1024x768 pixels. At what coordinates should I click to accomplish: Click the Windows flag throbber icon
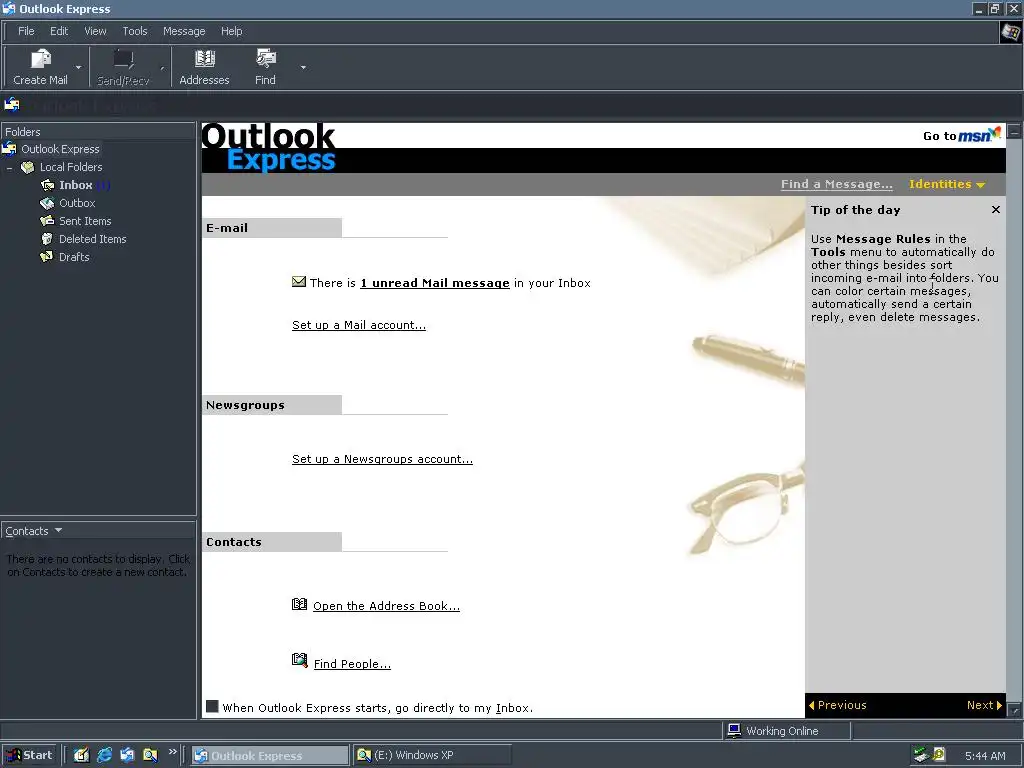1010,32
